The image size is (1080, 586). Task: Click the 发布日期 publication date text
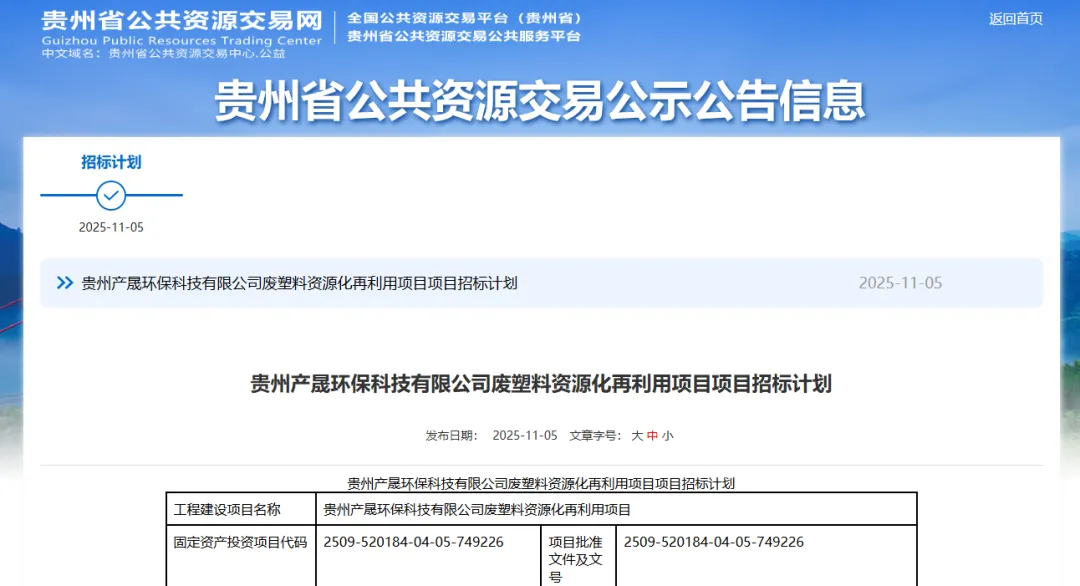pos(491,436)
